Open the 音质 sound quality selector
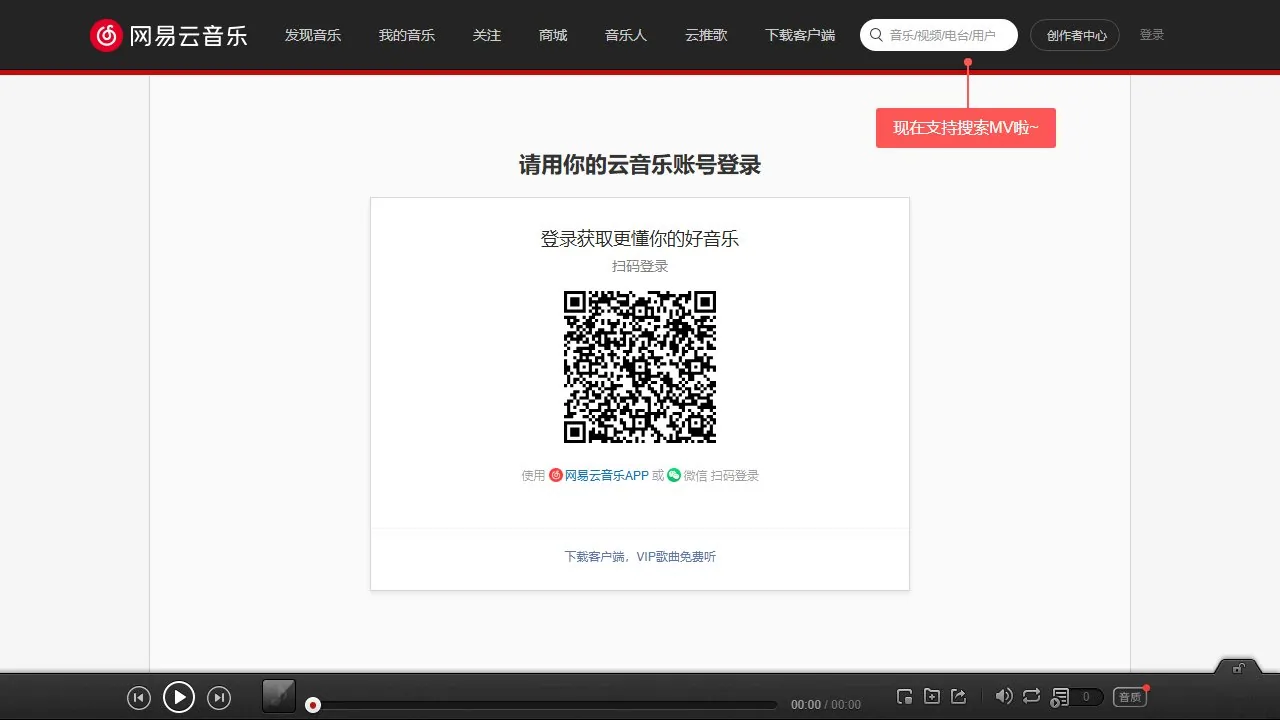 [x=1129, y=697]
